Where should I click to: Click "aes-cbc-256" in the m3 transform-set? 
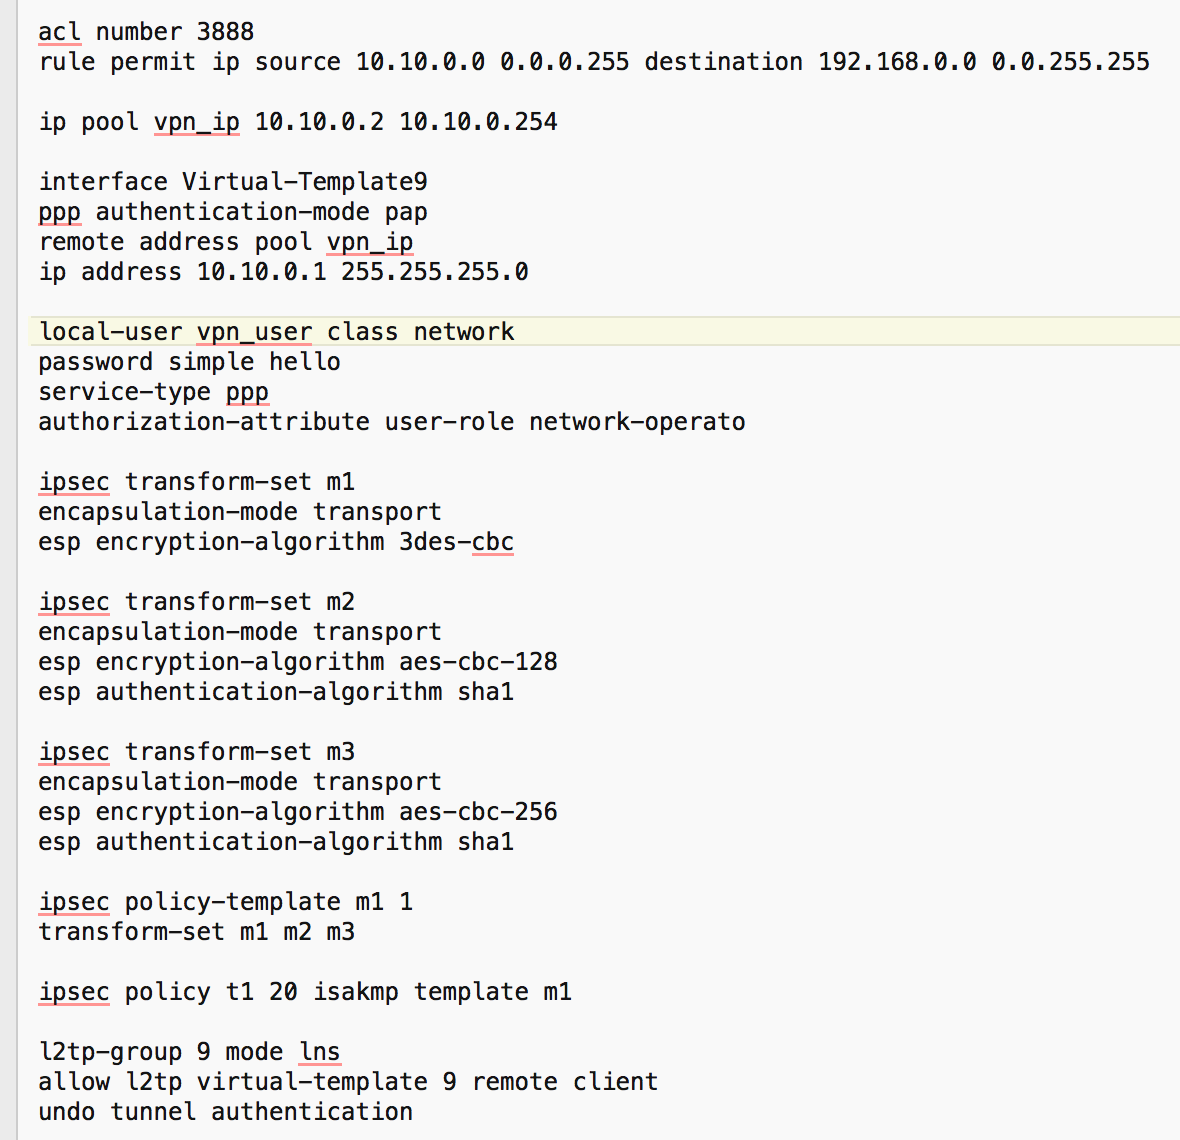[x=478, y=812]
